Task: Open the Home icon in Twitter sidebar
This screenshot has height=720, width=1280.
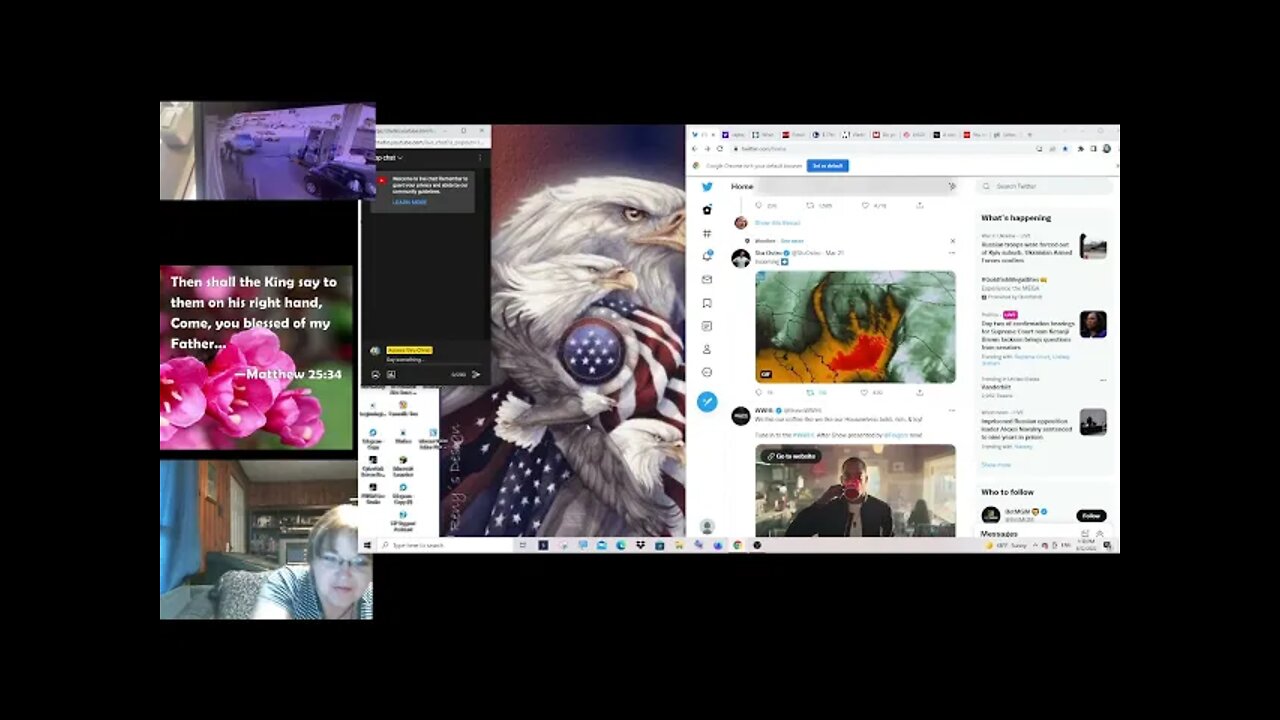Action: (707, 210)
